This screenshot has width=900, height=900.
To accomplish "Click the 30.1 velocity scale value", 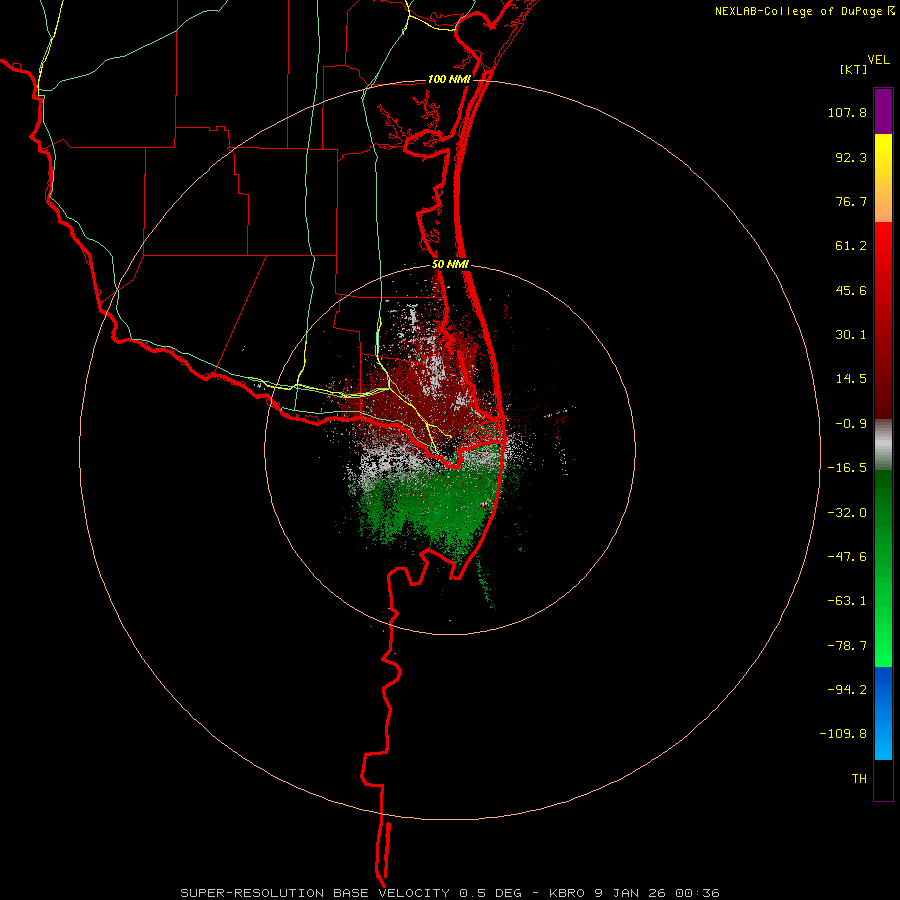I will (x=851, y=335).
